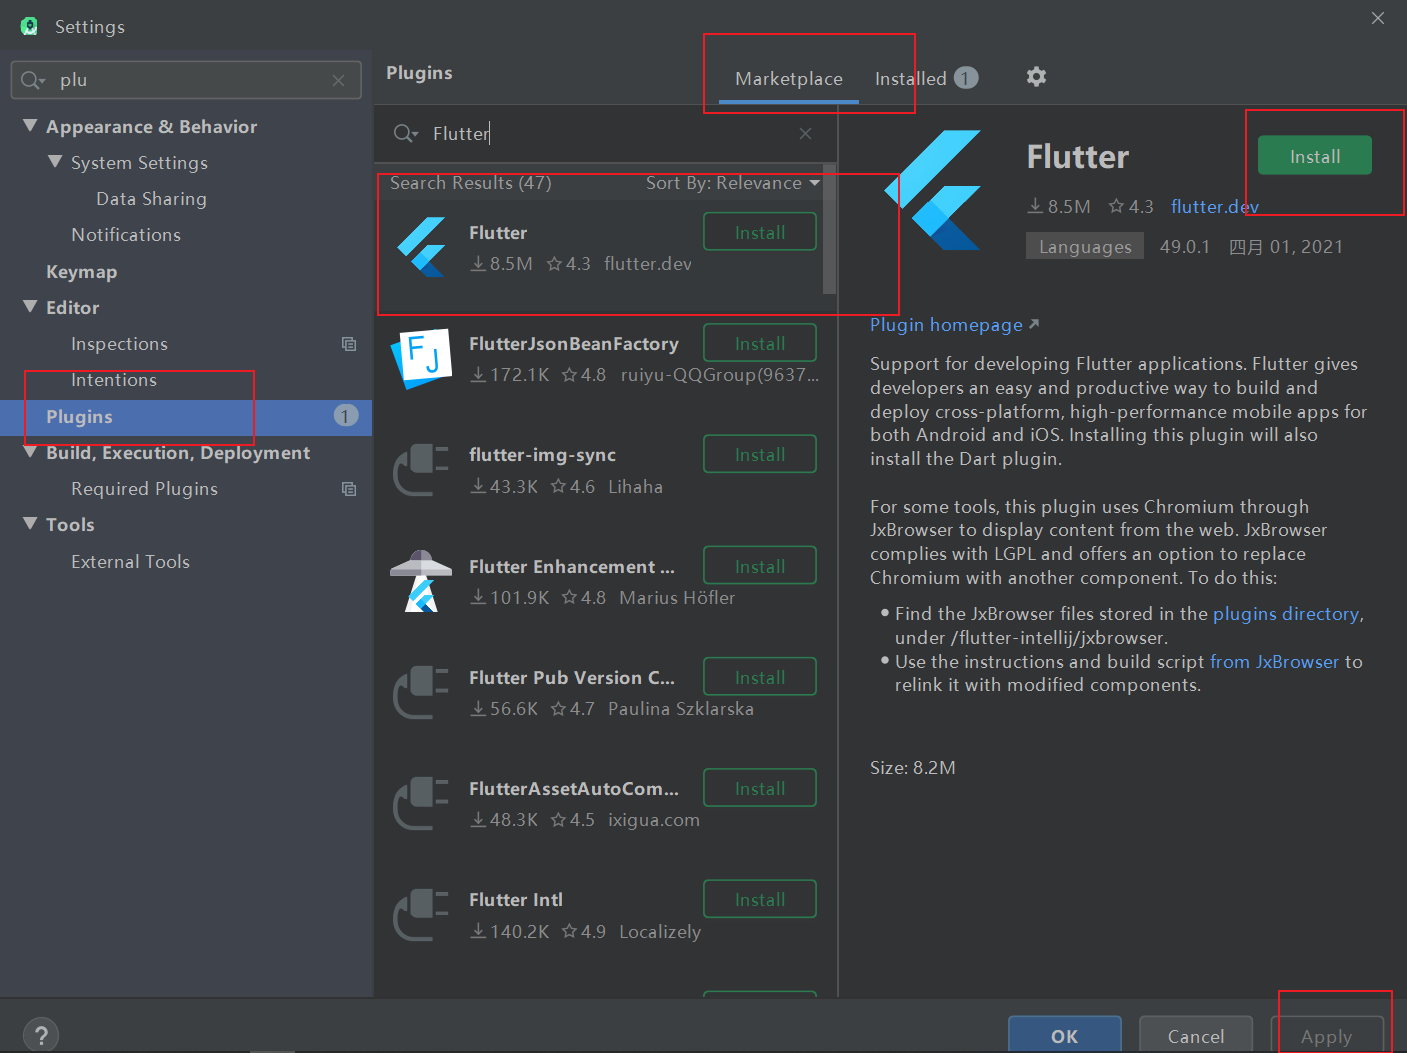Click the Plugins update count badge

346,416
